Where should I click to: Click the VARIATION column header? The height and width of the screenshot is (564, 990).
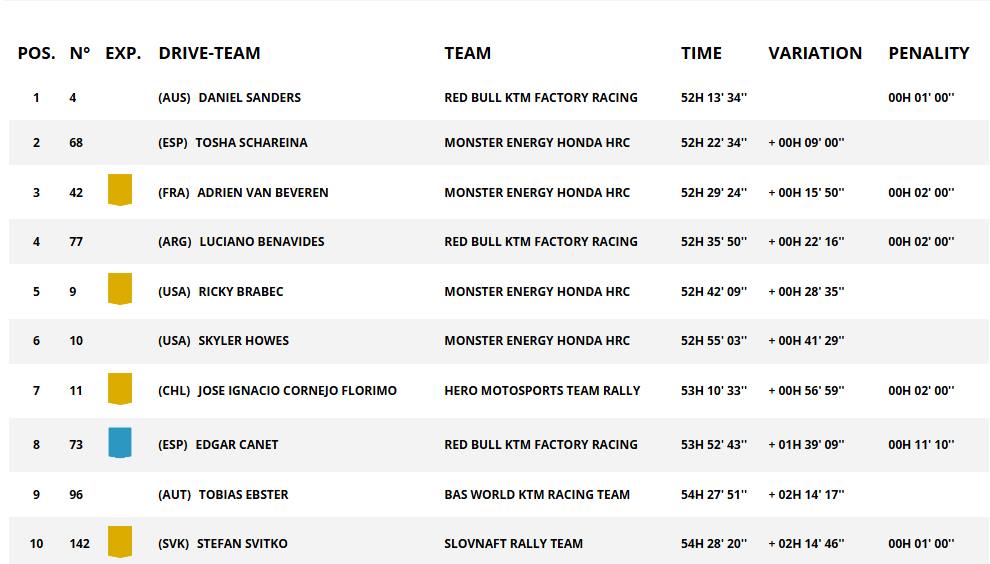point(814,53)
